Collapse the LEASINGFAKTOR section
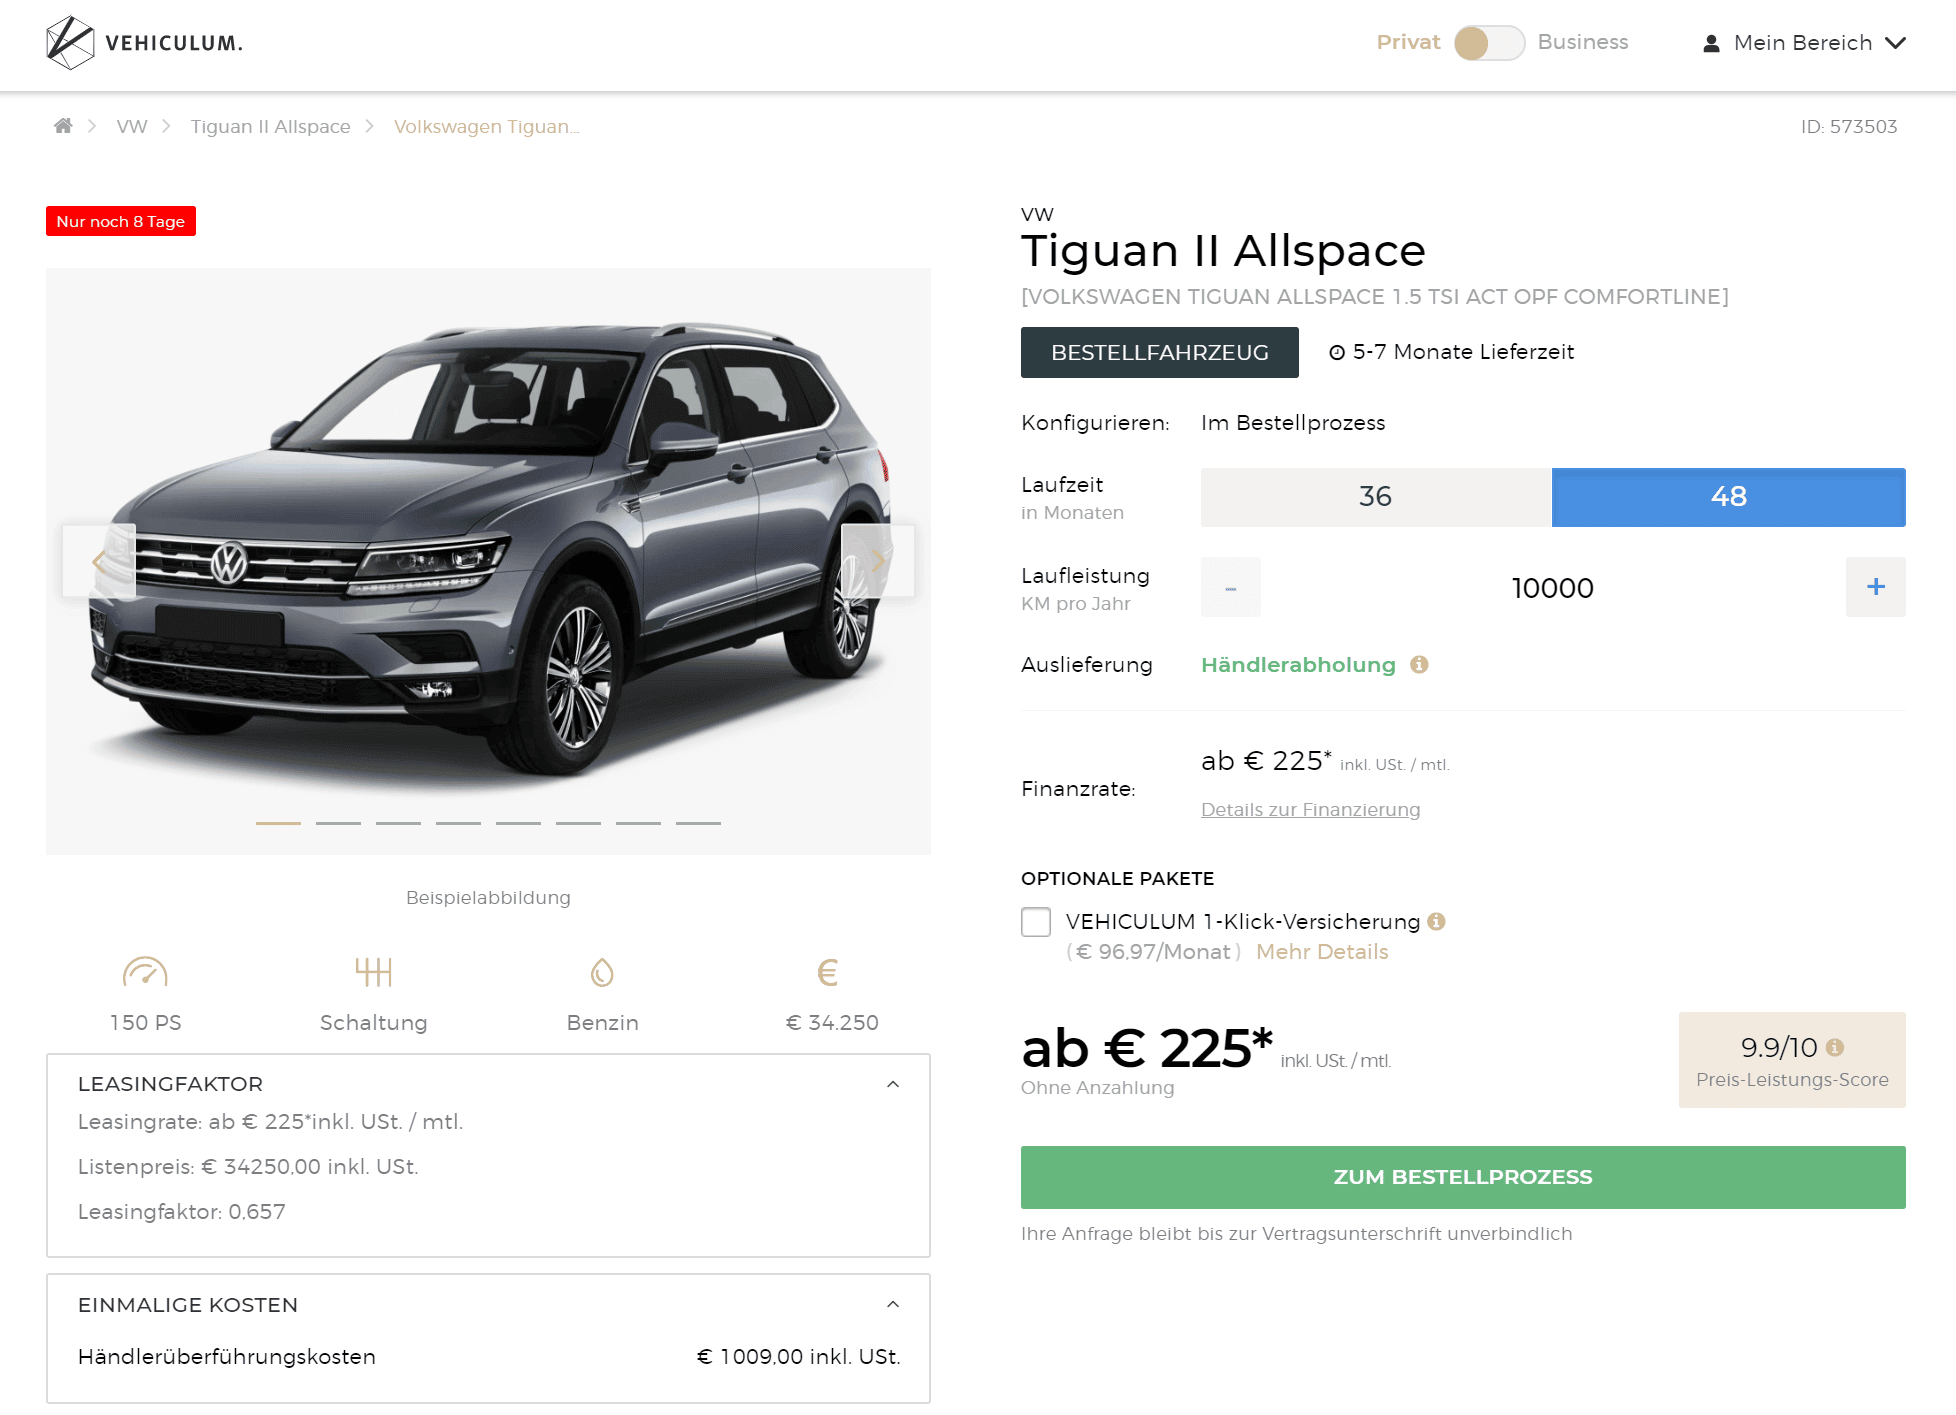The height and width of the screenshot is (1415, 1956). pyautogui.click(x=893, y=1084)
